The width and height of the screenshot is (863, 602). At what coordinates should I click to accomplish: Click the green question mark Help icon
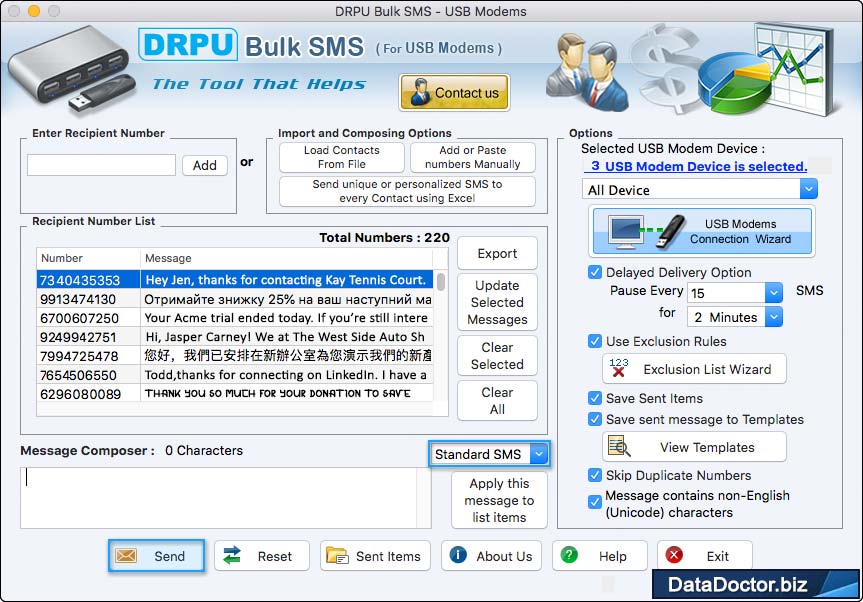point(569,555)
